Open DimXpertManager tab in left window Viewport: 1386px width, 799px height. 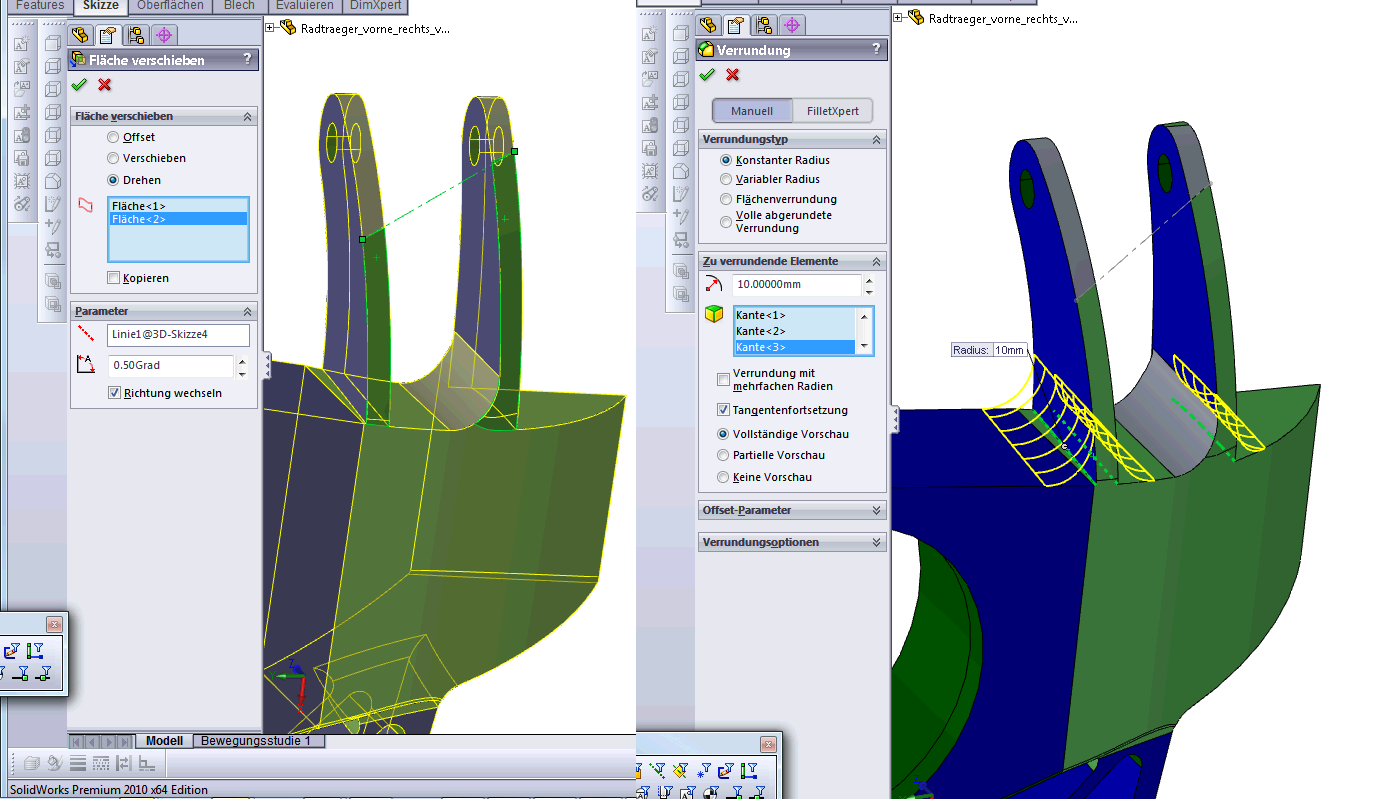[x=164, y=35]
